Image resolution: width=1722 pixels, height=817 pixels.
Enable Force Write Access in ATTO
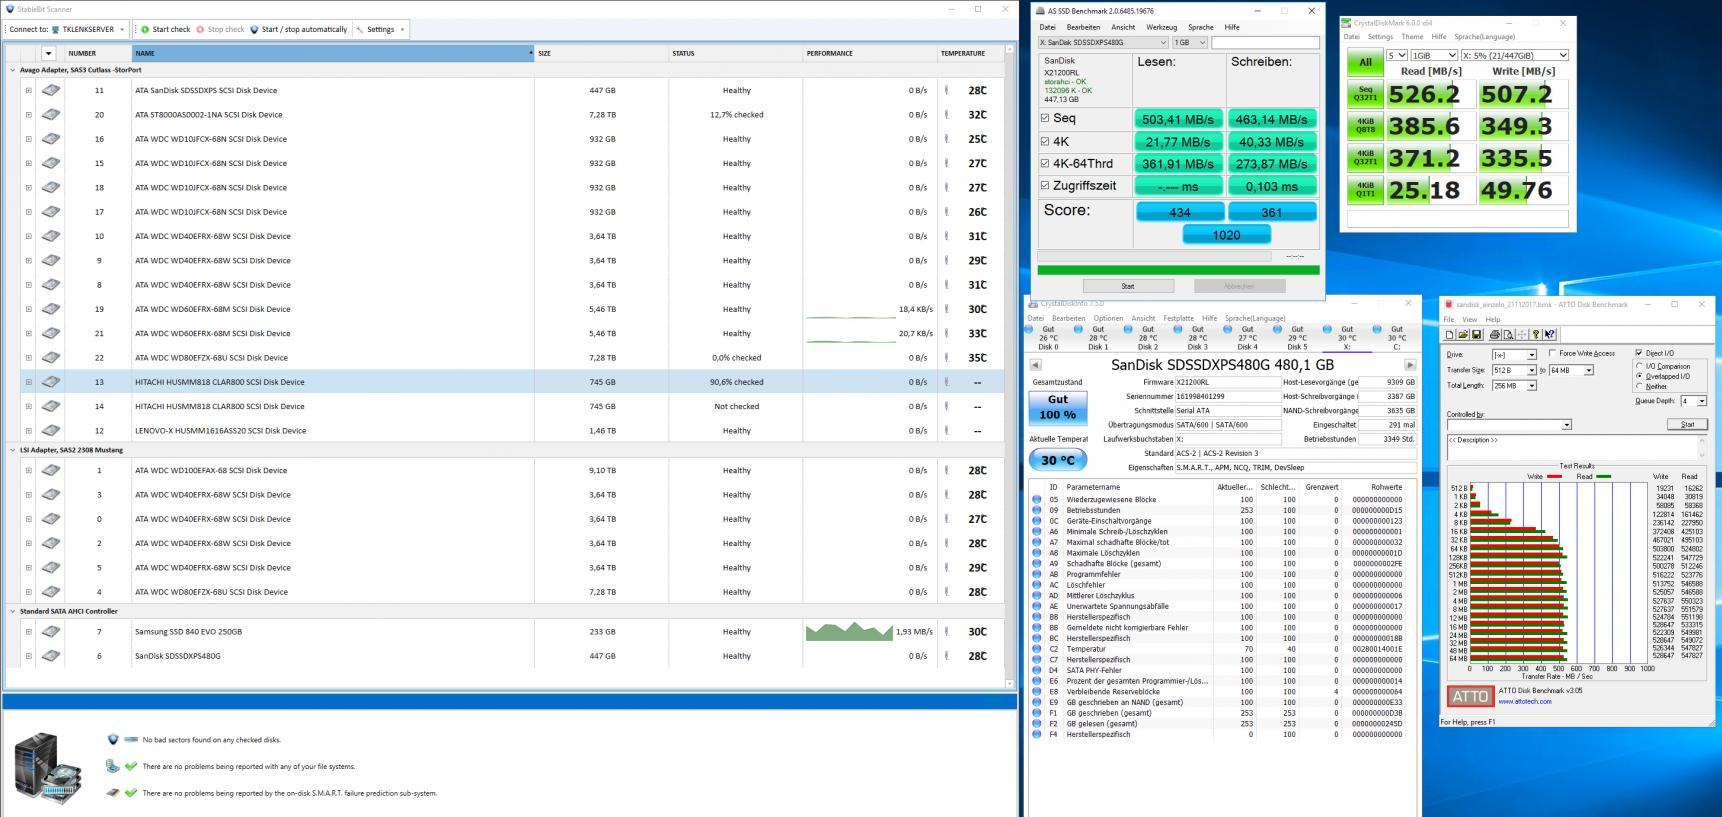[x=1552, y=353]
